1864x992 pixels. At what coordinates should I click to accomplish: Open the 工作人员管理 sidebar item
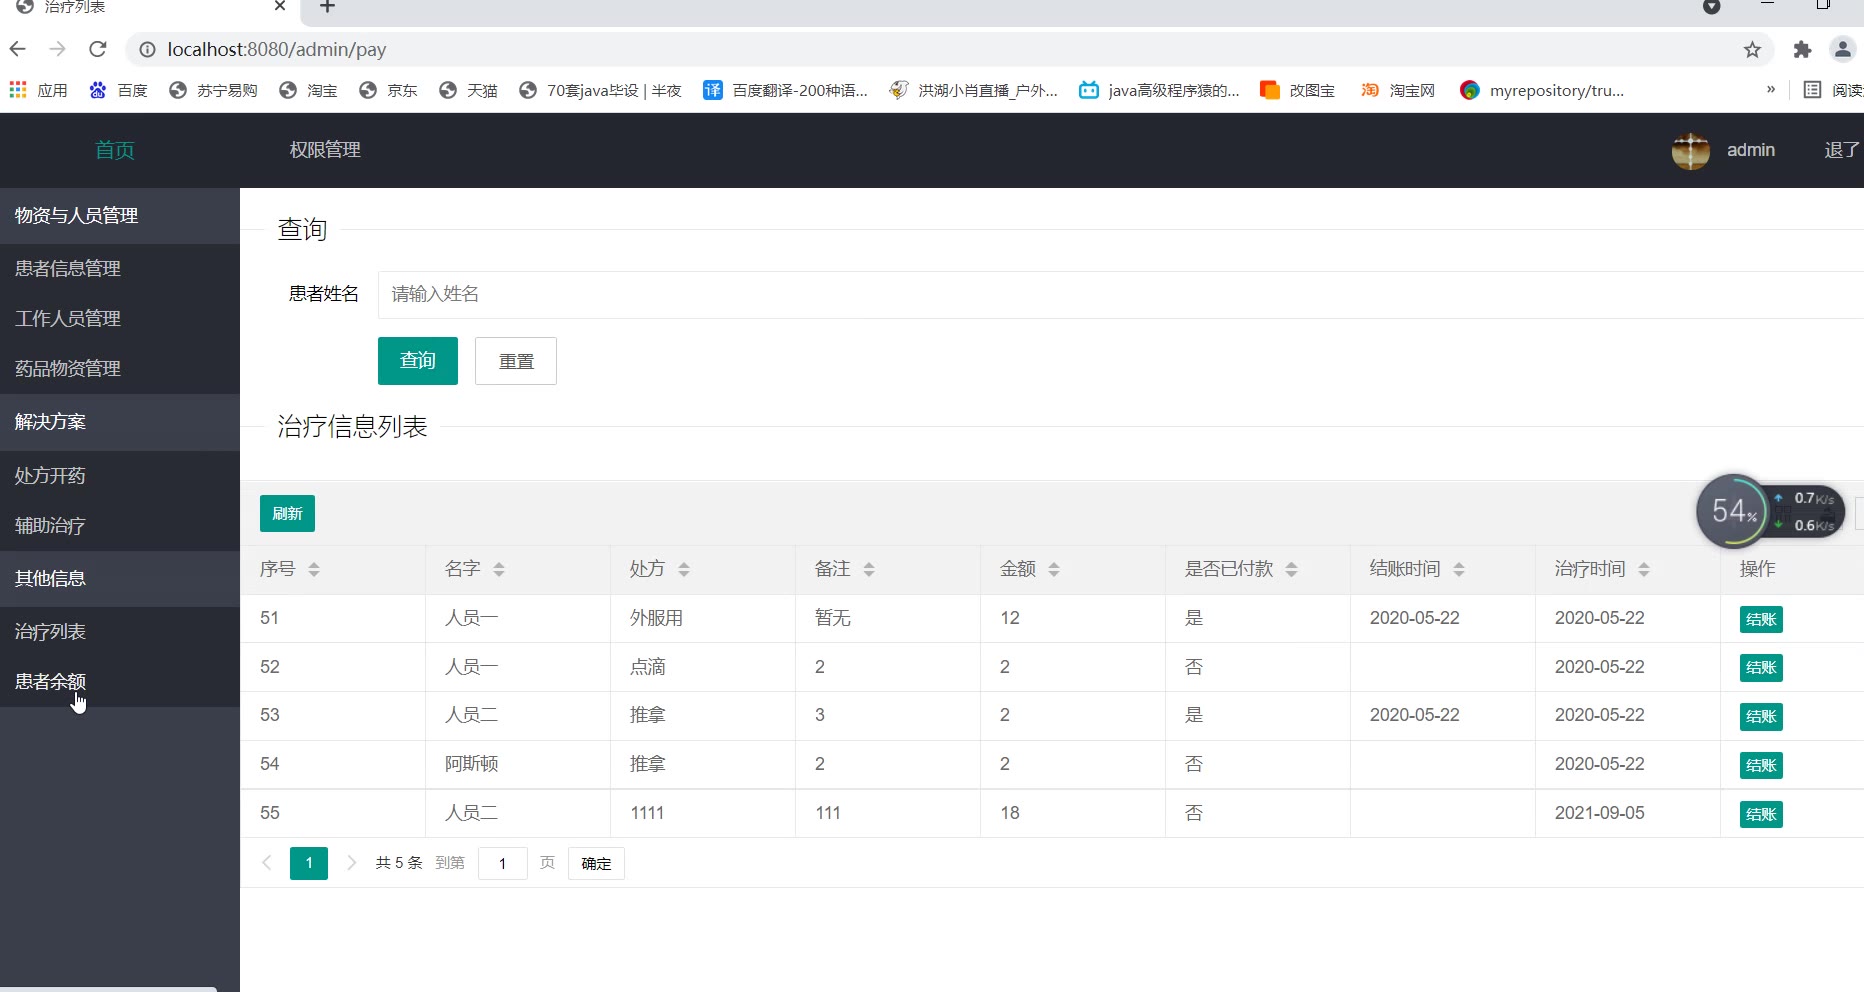pyautogui.click(x=120, y=318)
